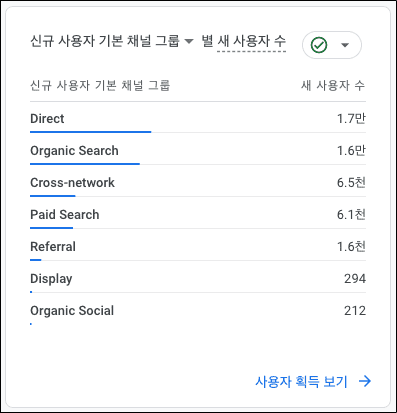Open the 사용자 획득 보기 link
397x413 pixels.
click(x=301, y=381)
